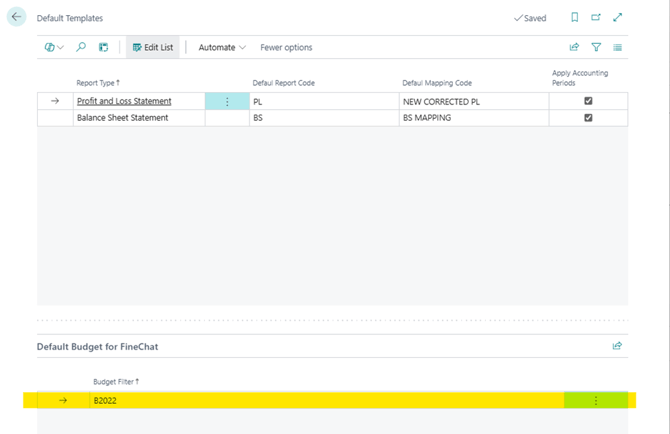Open the Profit and Loss Statement link
The width and height of the screenshot is (670, 434).
(x=124, y=101)
